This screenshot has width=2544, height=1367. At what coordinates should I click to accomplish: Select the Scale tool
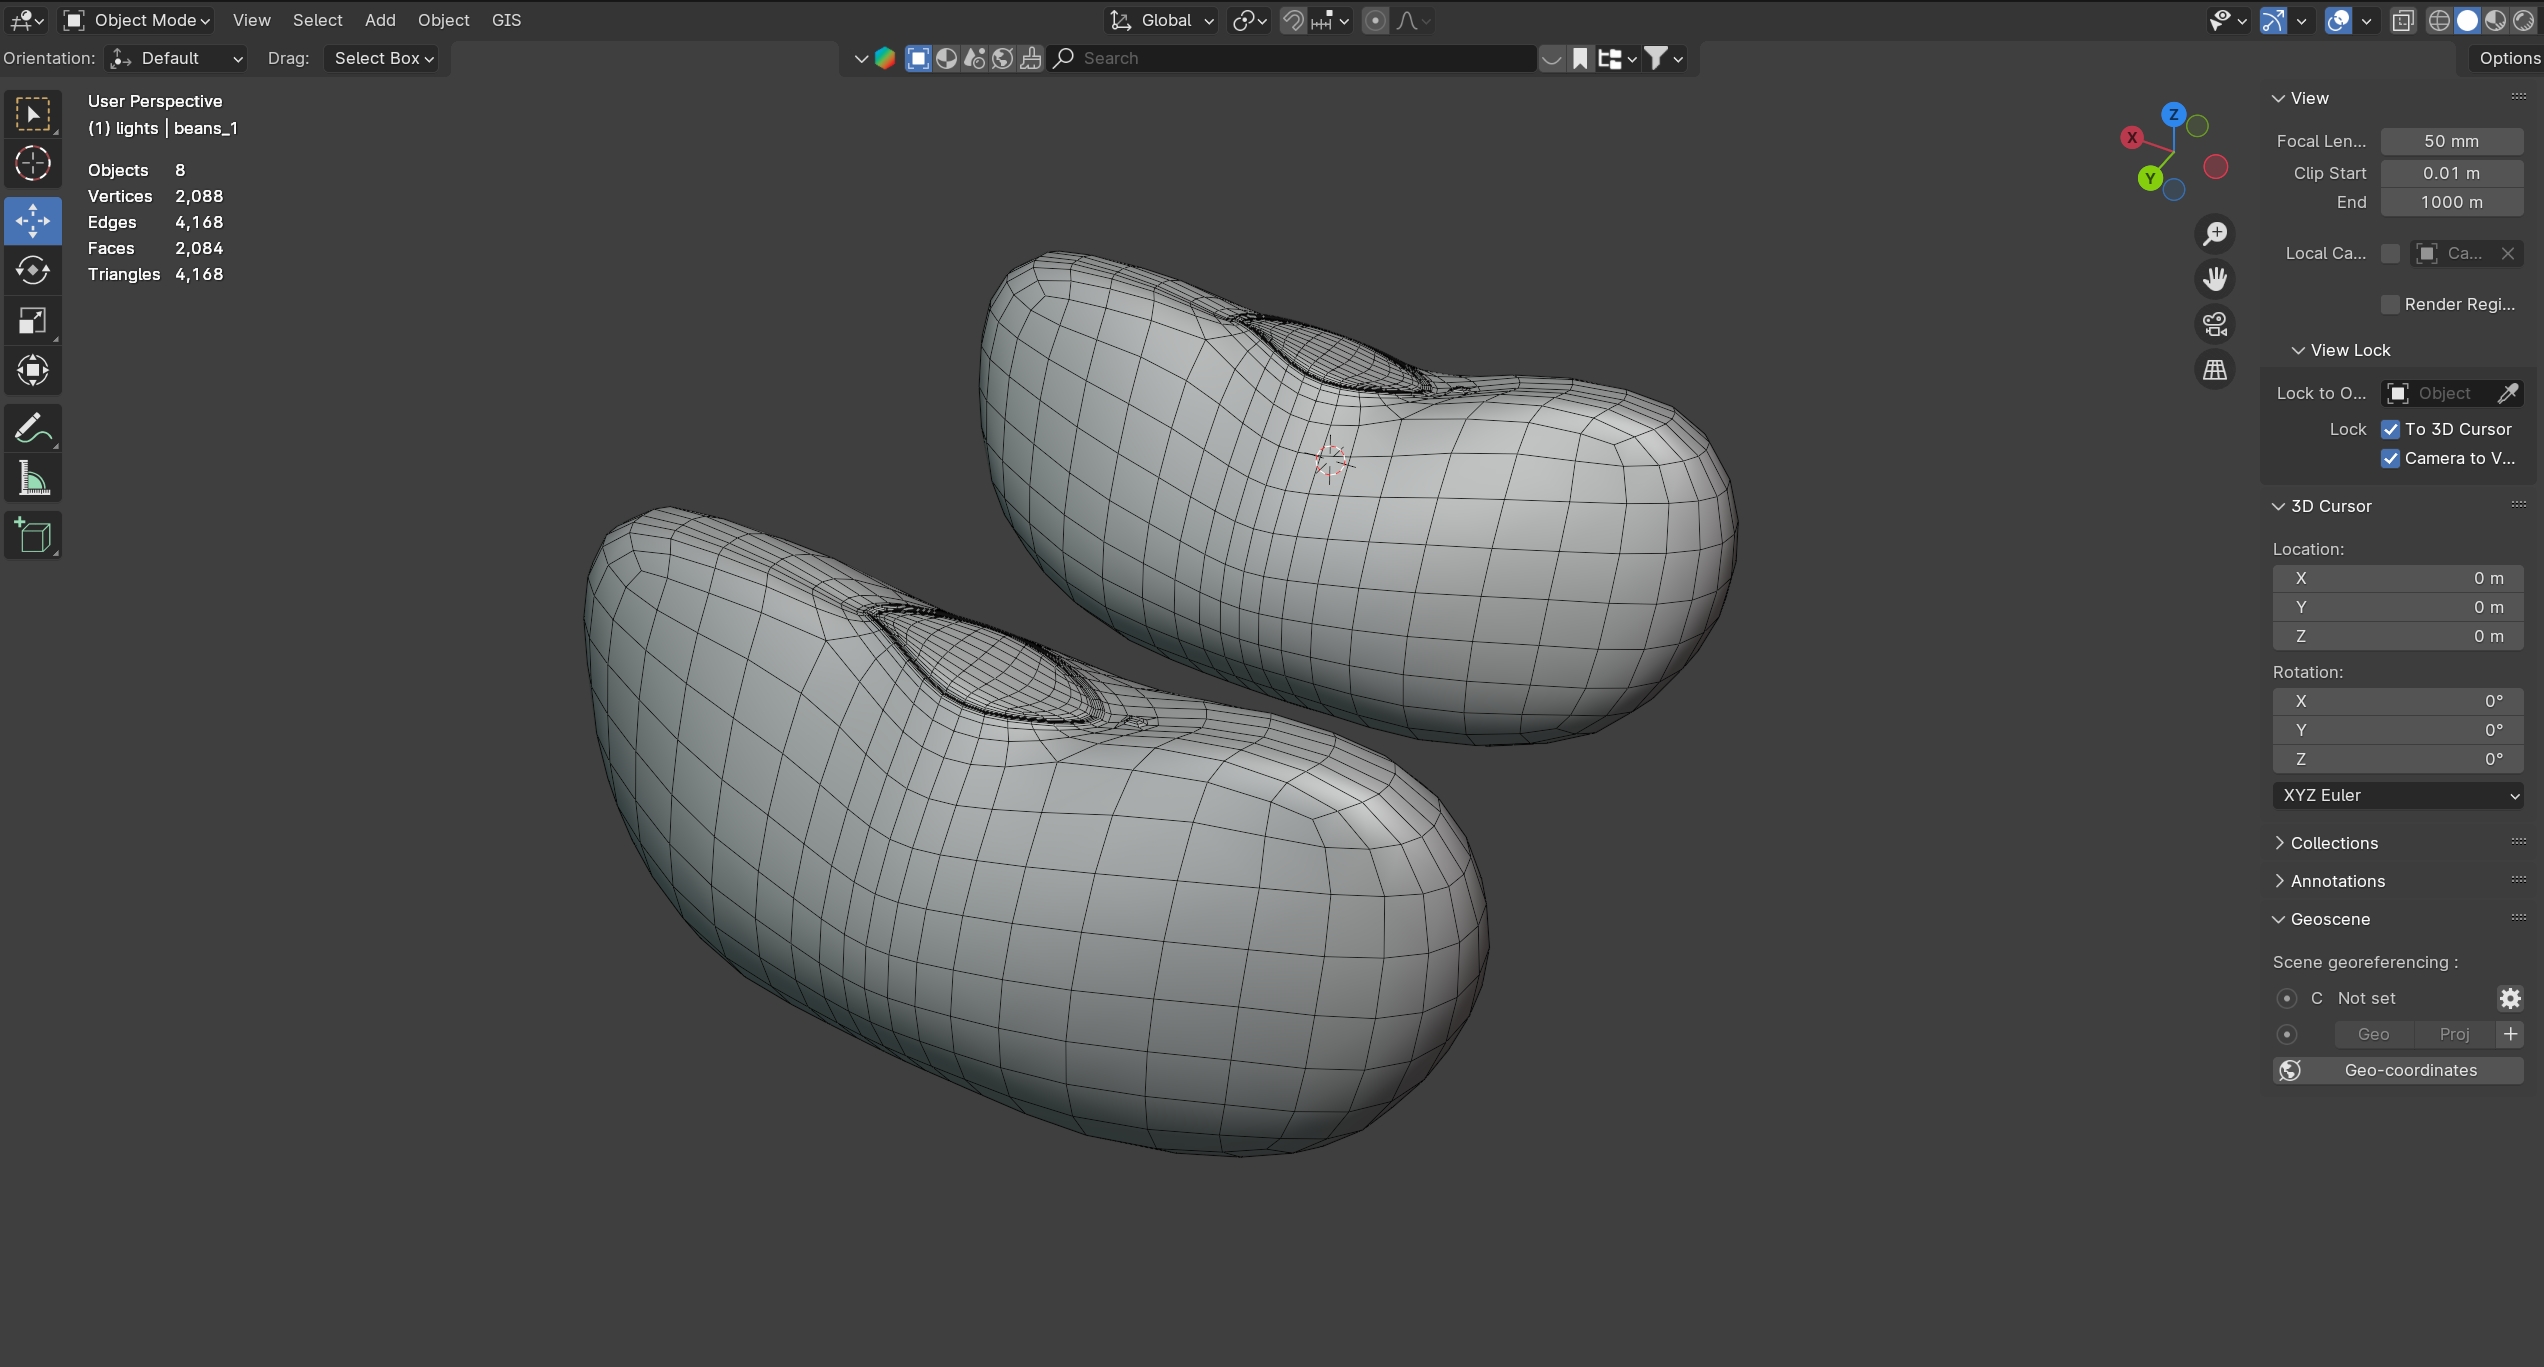[x=33, y=321]
